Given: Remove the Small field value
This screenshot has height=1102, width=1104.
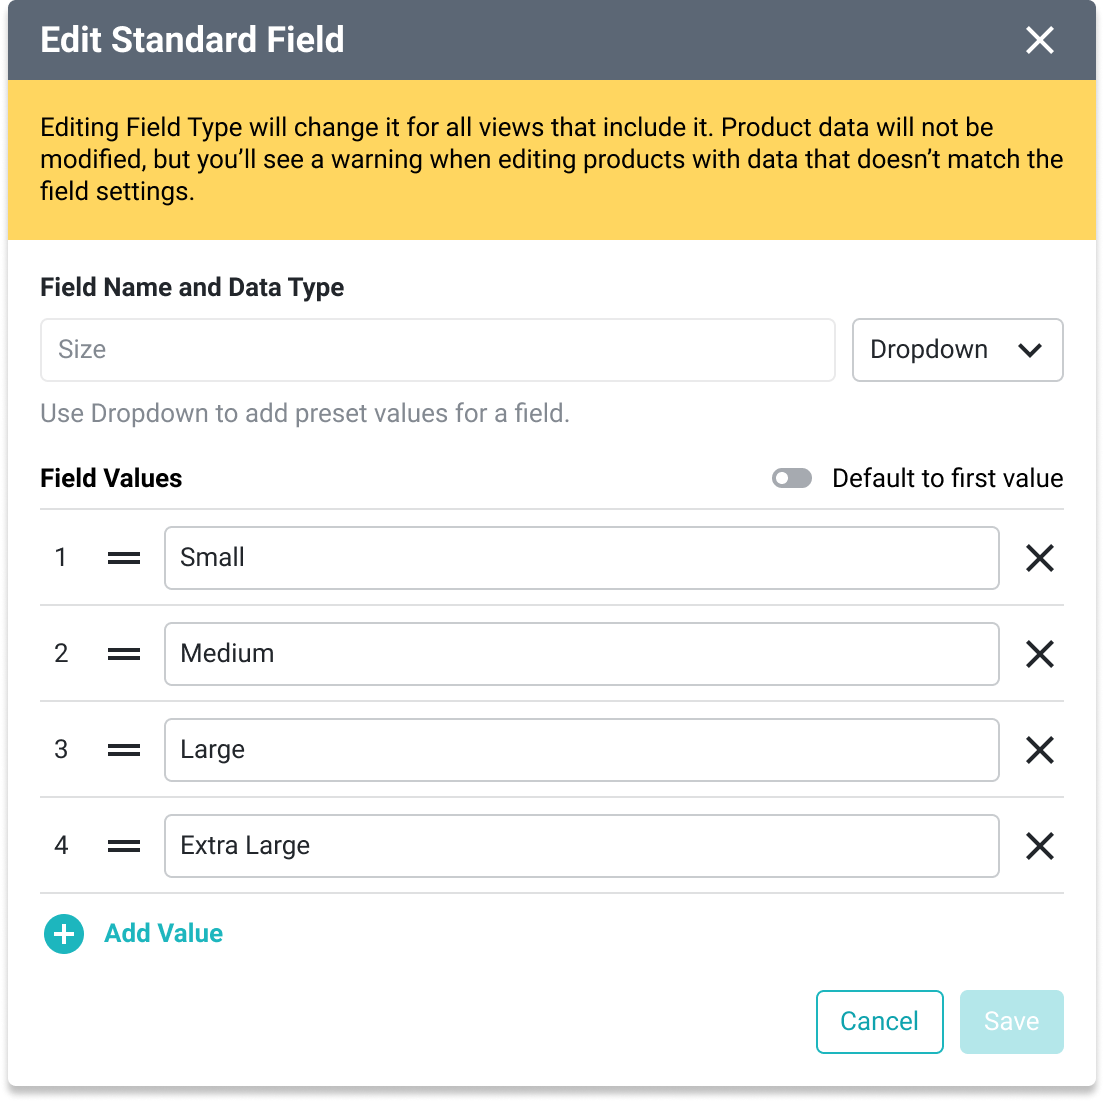Looking at the screenshot, I should [x=1040, y=558].
